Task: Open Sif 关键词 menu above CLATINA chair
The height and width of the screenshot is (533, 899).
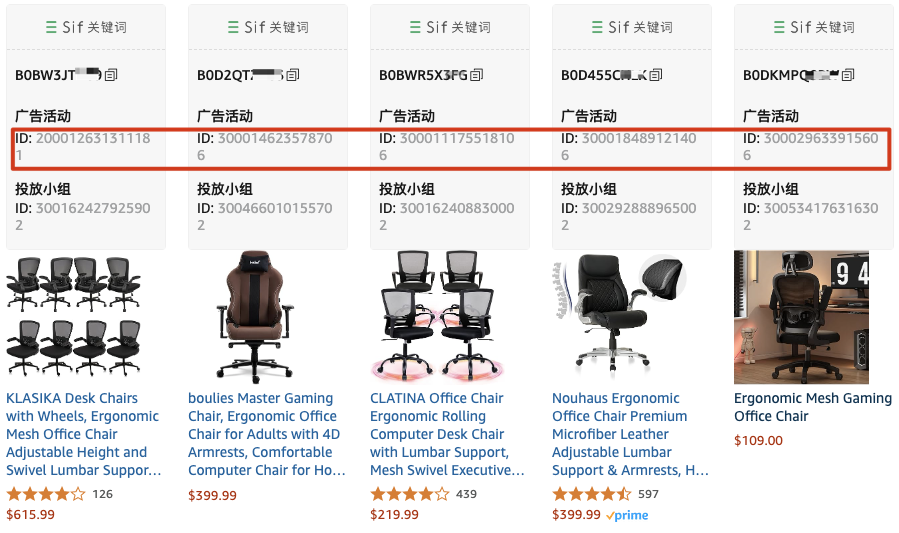Action: coord(450,27)
